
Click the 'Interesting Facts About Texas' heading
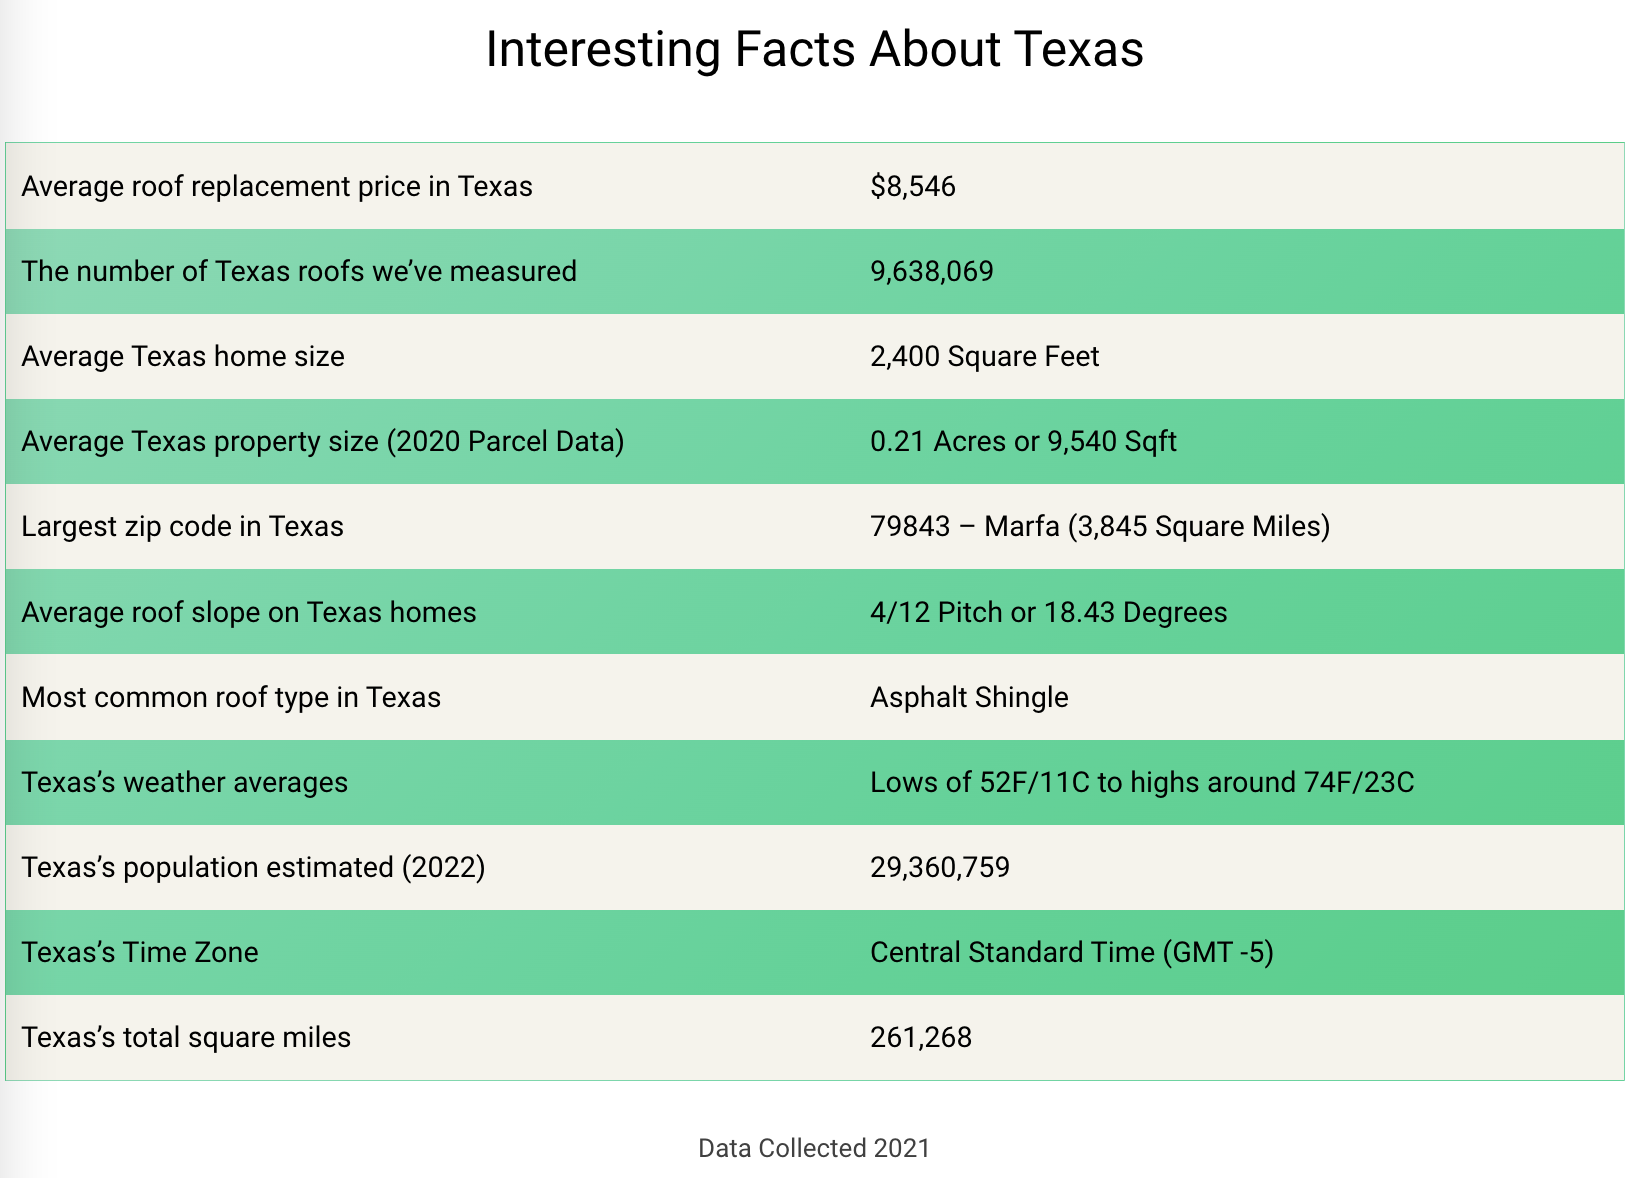[814, 50]
